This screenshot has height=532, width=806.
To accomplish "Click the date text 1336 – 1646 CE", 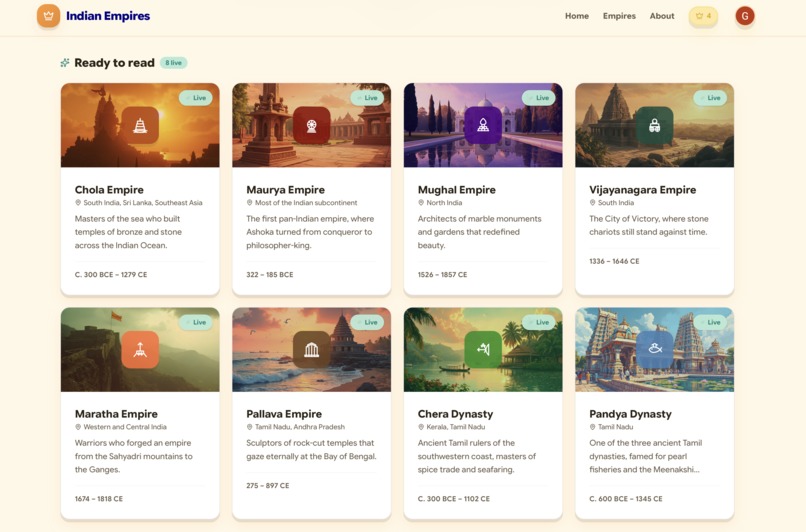I will tap(614, 261).
